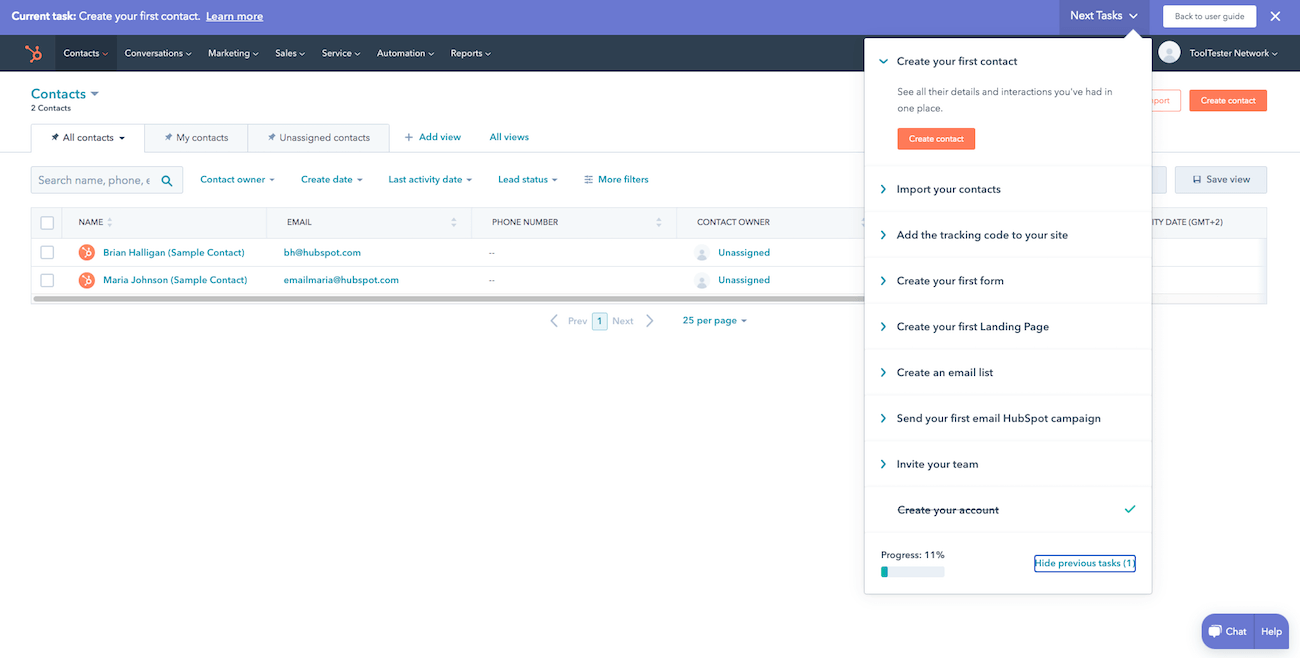
Task: Open the Contacts nav menu
Action: tap(86, 53)
